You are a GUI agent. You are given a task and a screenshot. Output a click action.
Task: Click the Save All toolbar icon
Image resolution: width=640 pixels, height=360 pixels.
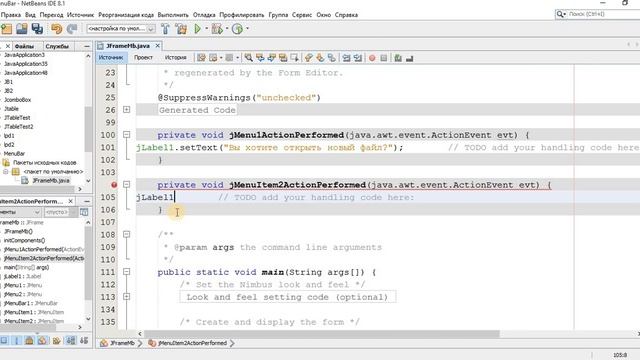click(x=37, y=29)
